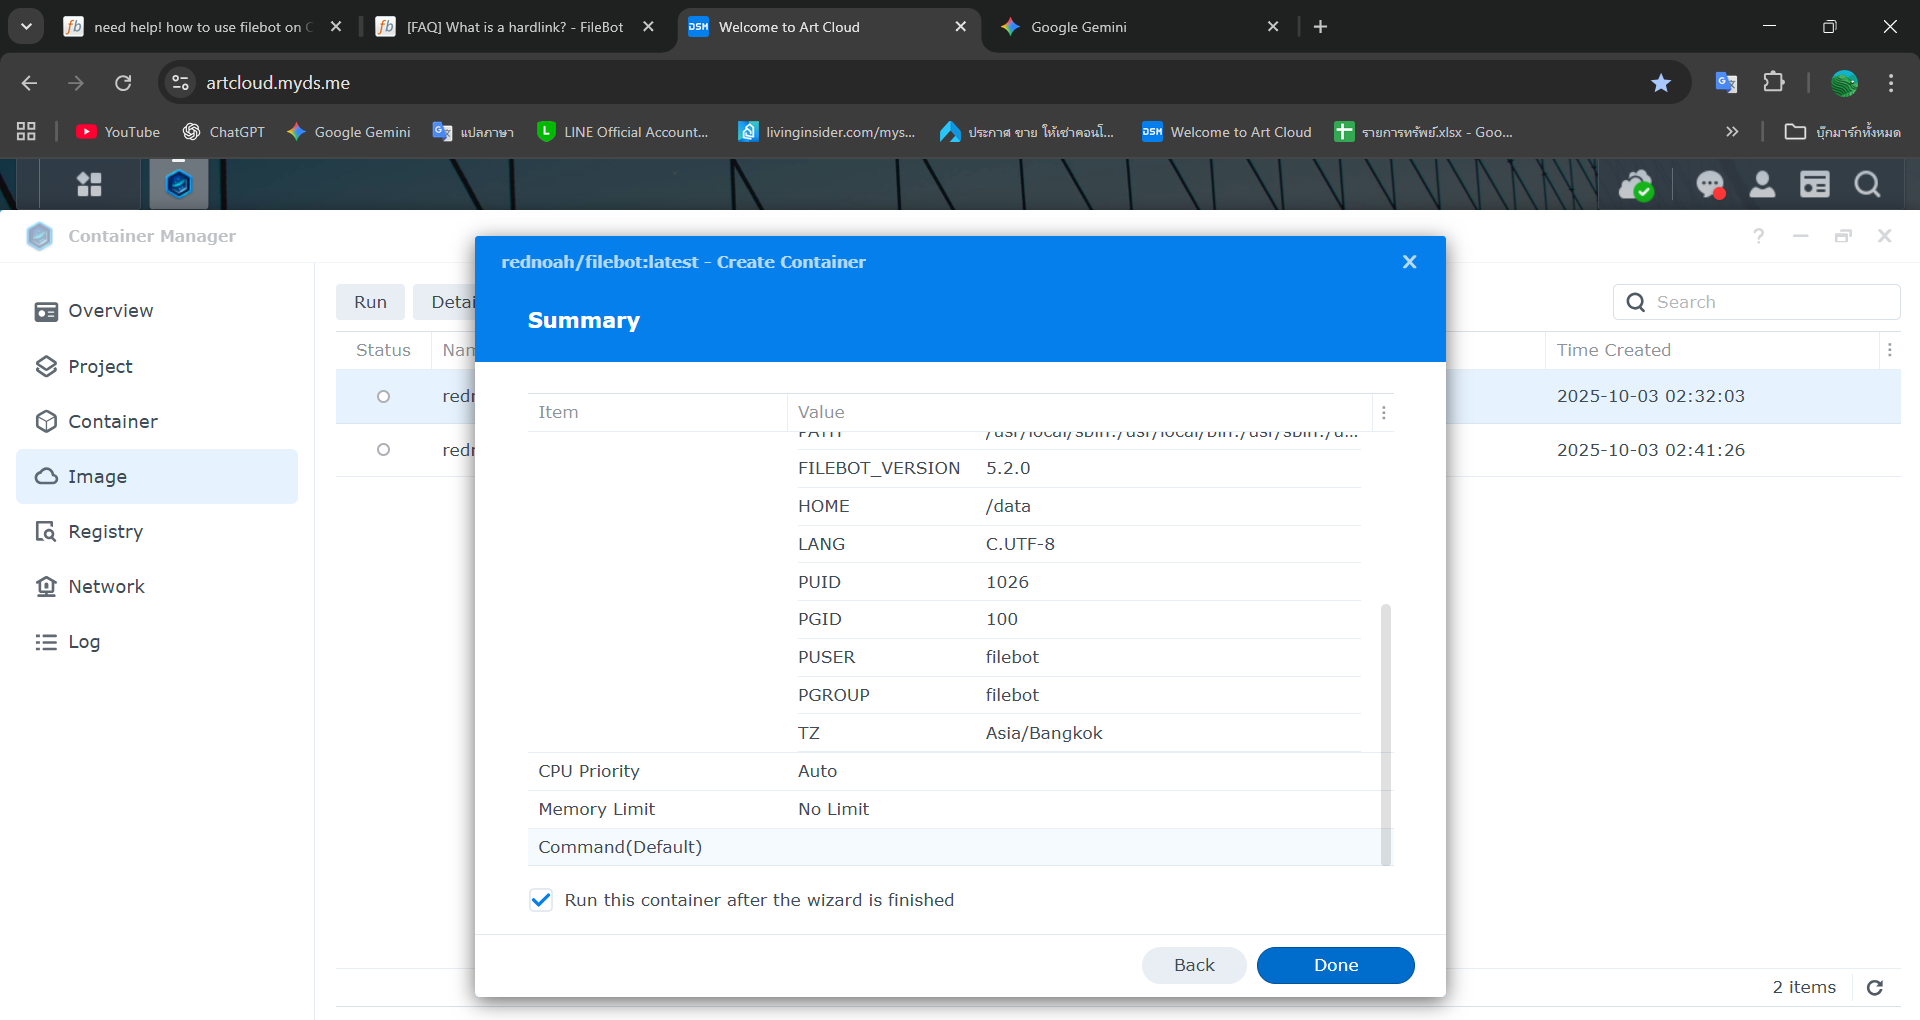Viewport: 1920px width, 1020px height.
Task: Uncheck Run this container after wizard finished
Action: (x=541, y=900)
